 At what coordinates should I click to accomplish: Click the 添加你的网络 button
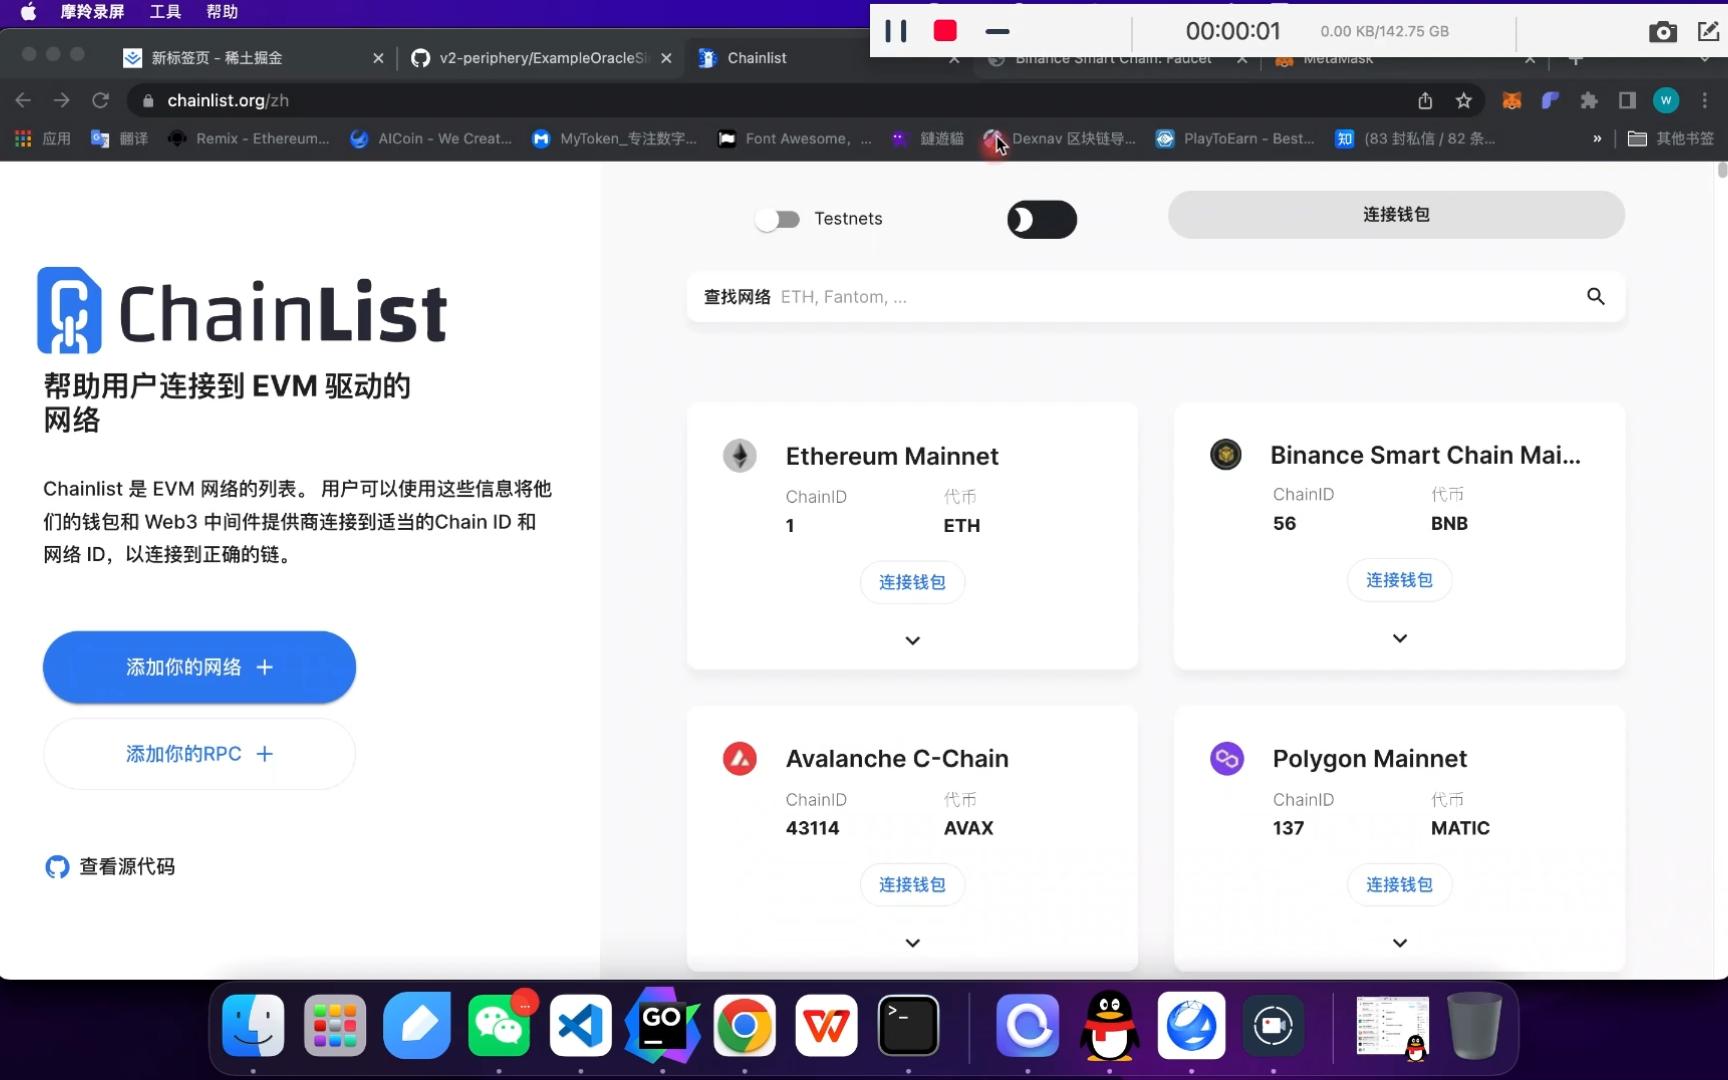[199, 667]
